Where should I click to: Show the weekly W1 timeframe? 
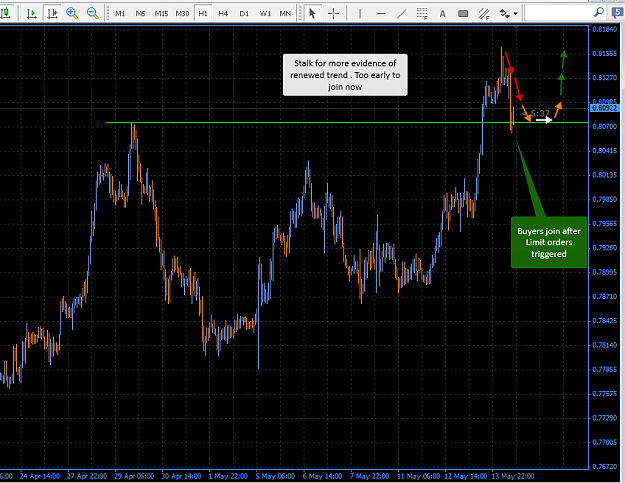pyautogui.click(x=265, y=14)
